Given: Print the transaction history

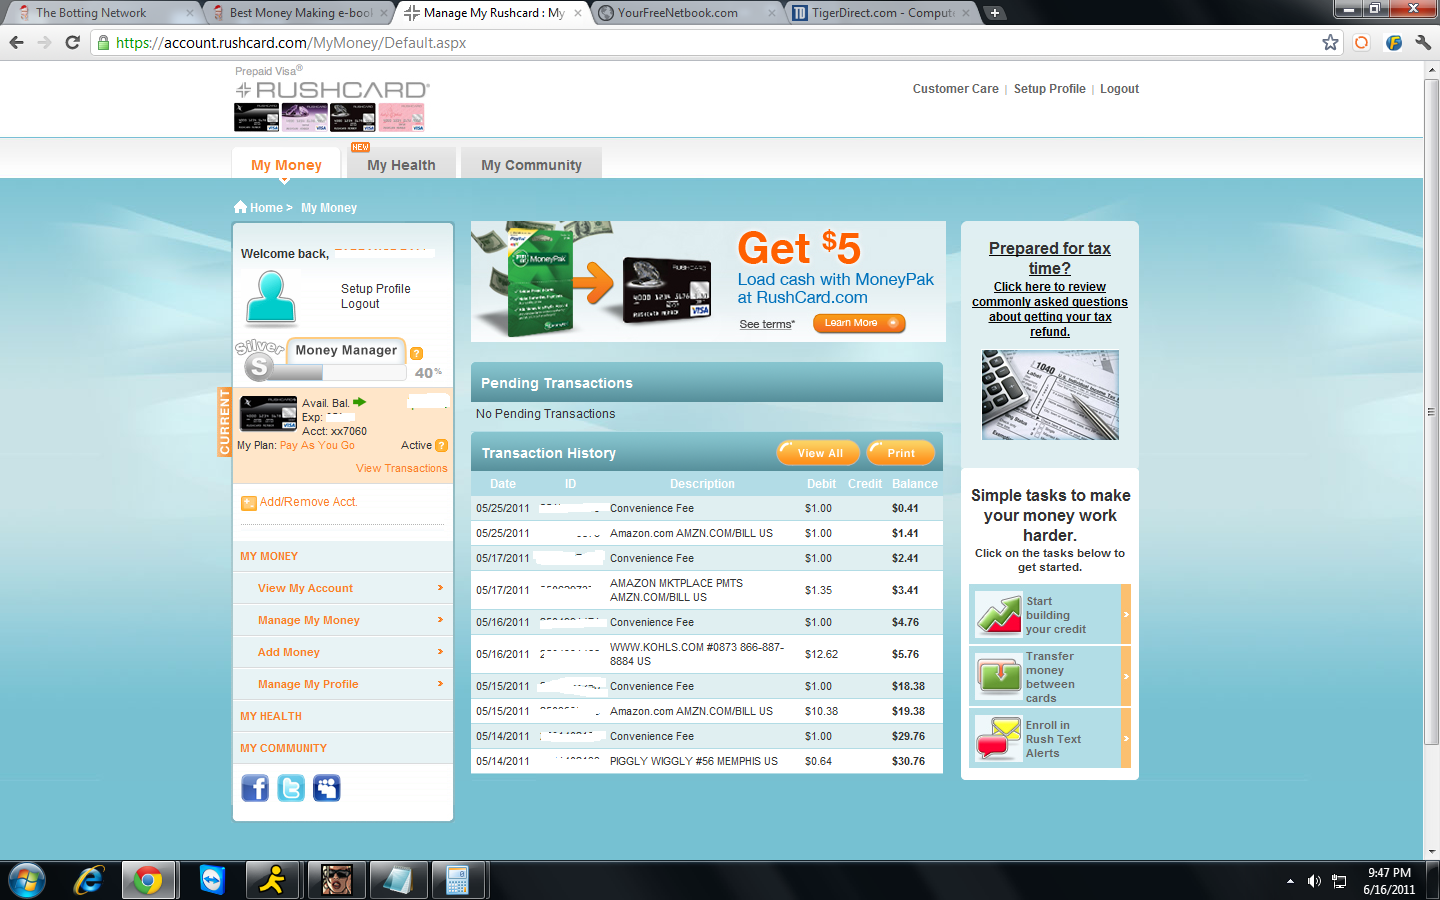Looking at the screenshot, I should tap(901, 453).
